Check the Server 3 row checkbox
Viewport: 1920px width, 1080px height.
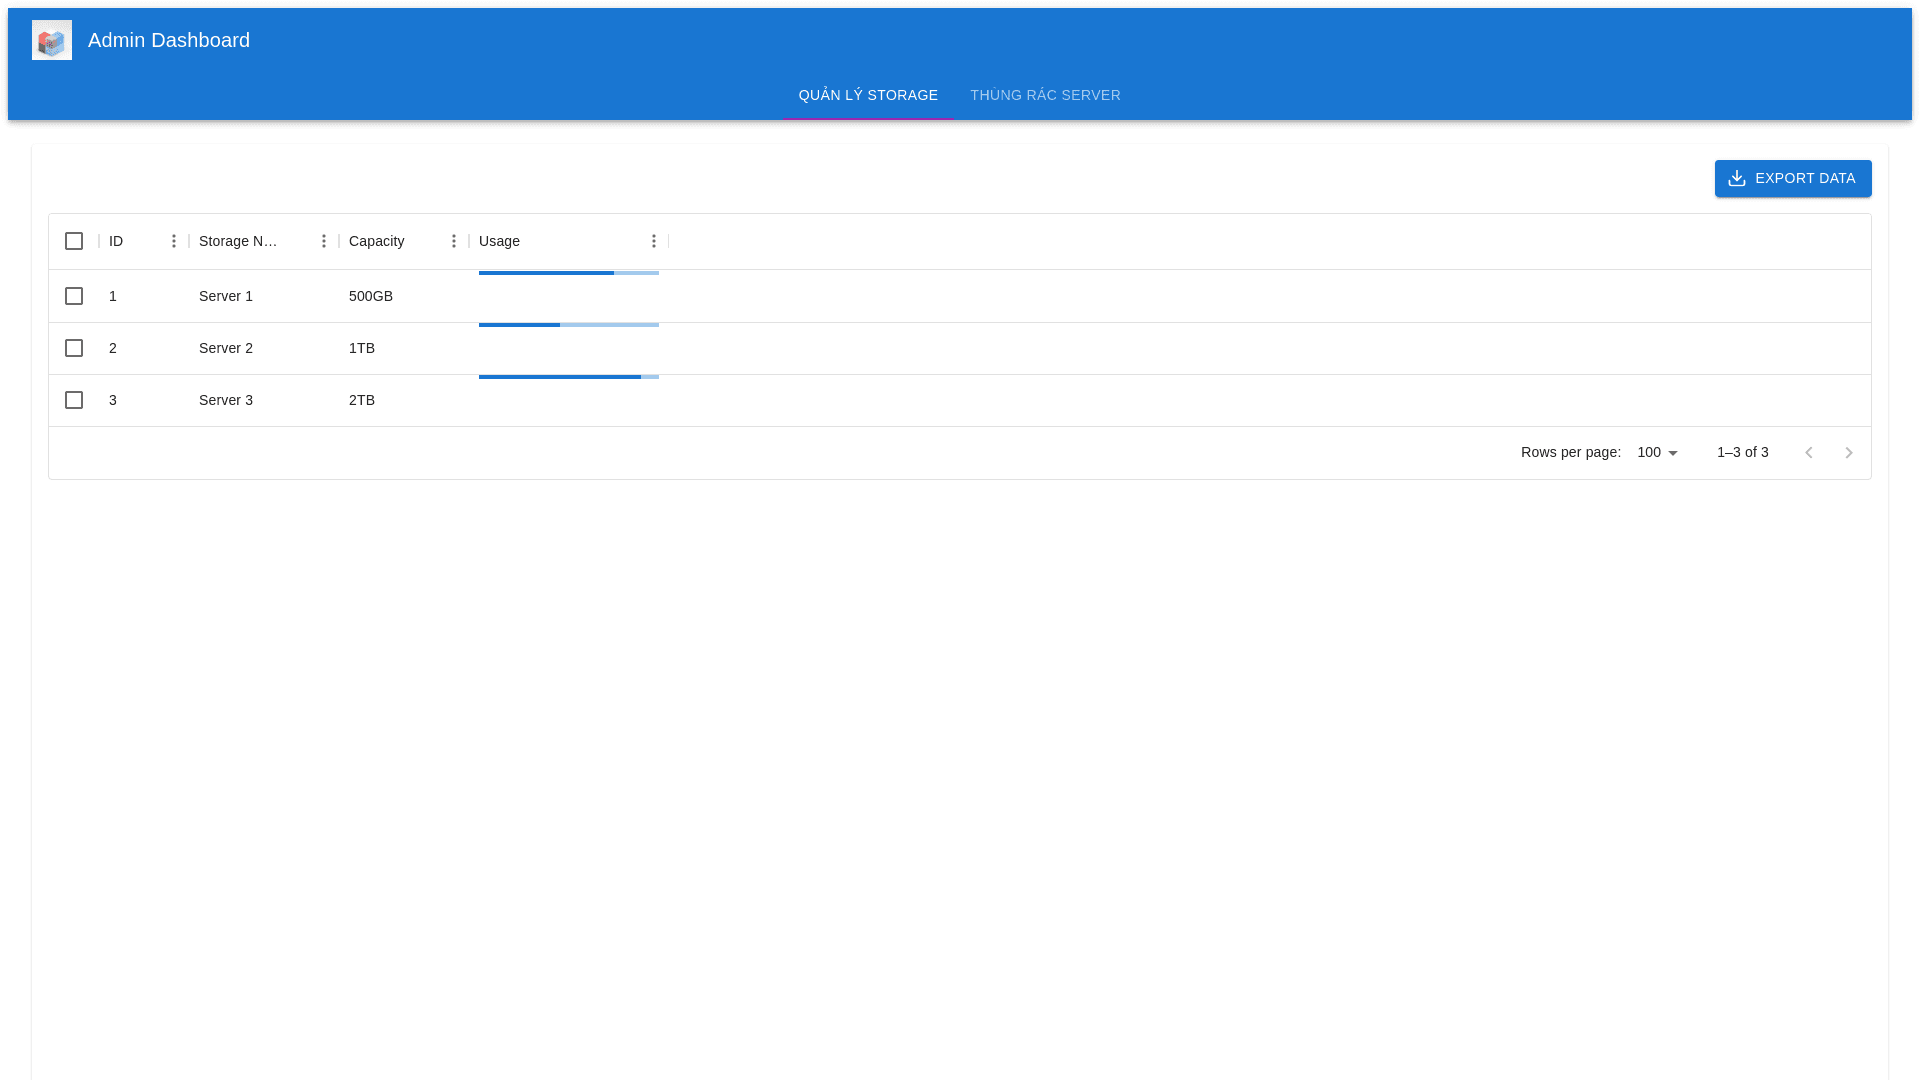coord(74,400)
